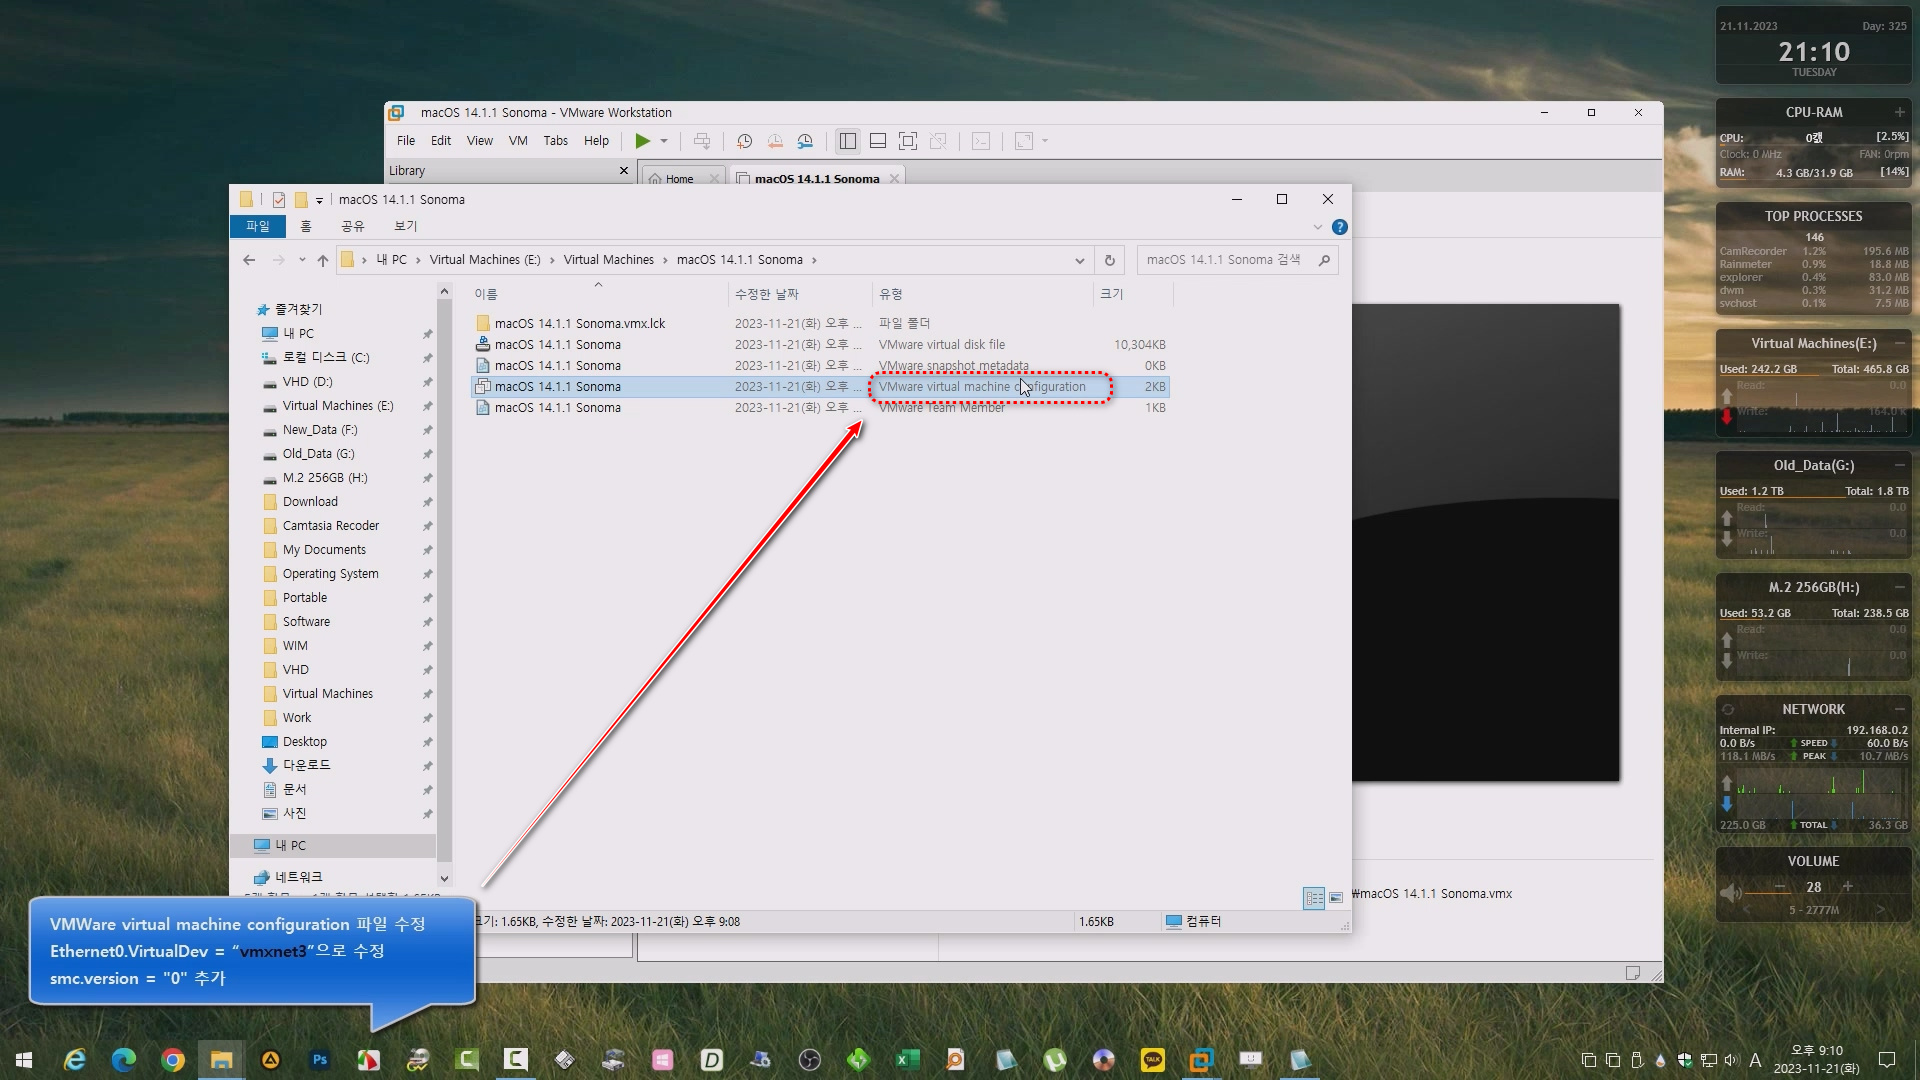Open the Operating System folder in navigation pane
This screenshot has height=1080, width=1920.
[330, 573]
